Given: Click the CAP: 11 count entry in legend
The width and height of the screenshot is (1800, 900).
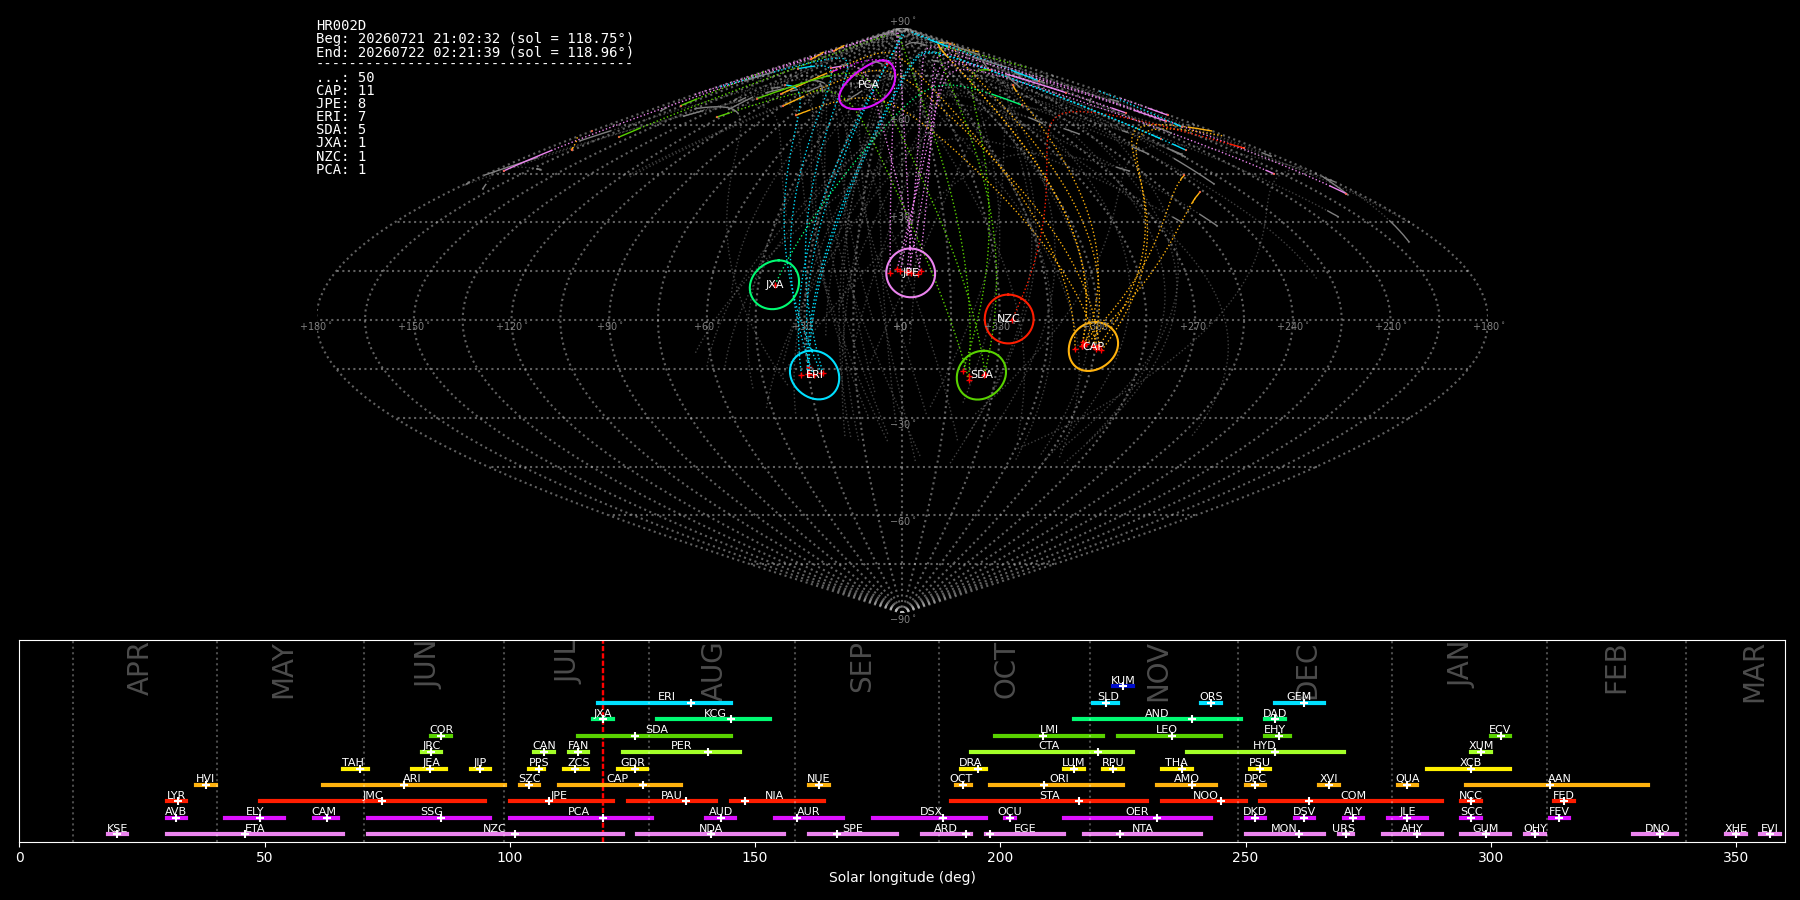Looking at the screenshot, I should pos(345,91).
